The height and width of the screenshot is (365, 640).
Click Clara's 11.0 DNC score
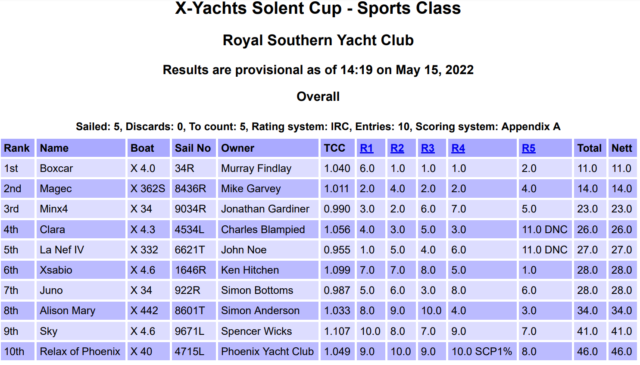point(545,229)
